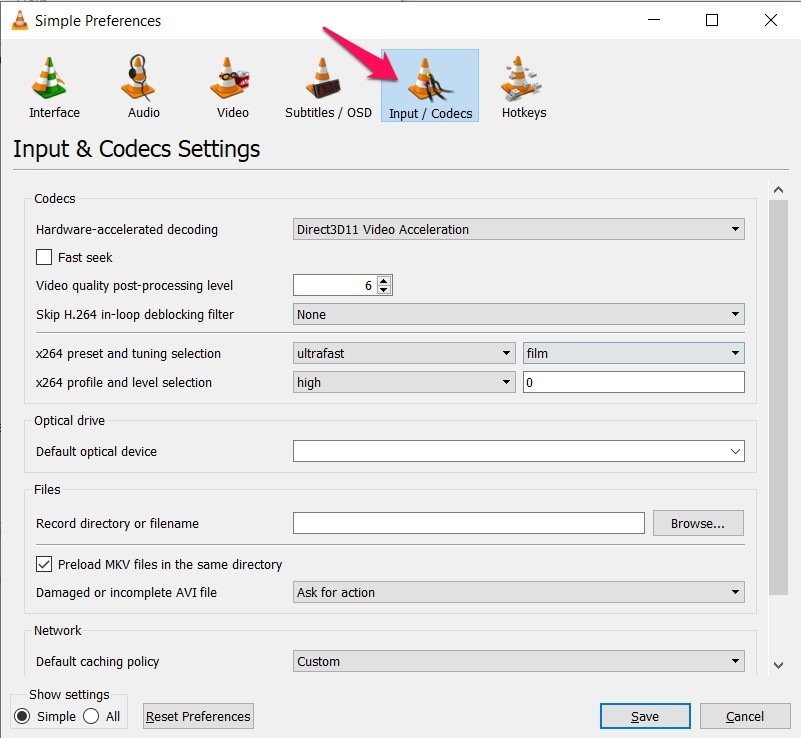Viewport: 801px width, 738px height.
Task: Open the Default caching policy dropdown
Action: coord(519,661)
